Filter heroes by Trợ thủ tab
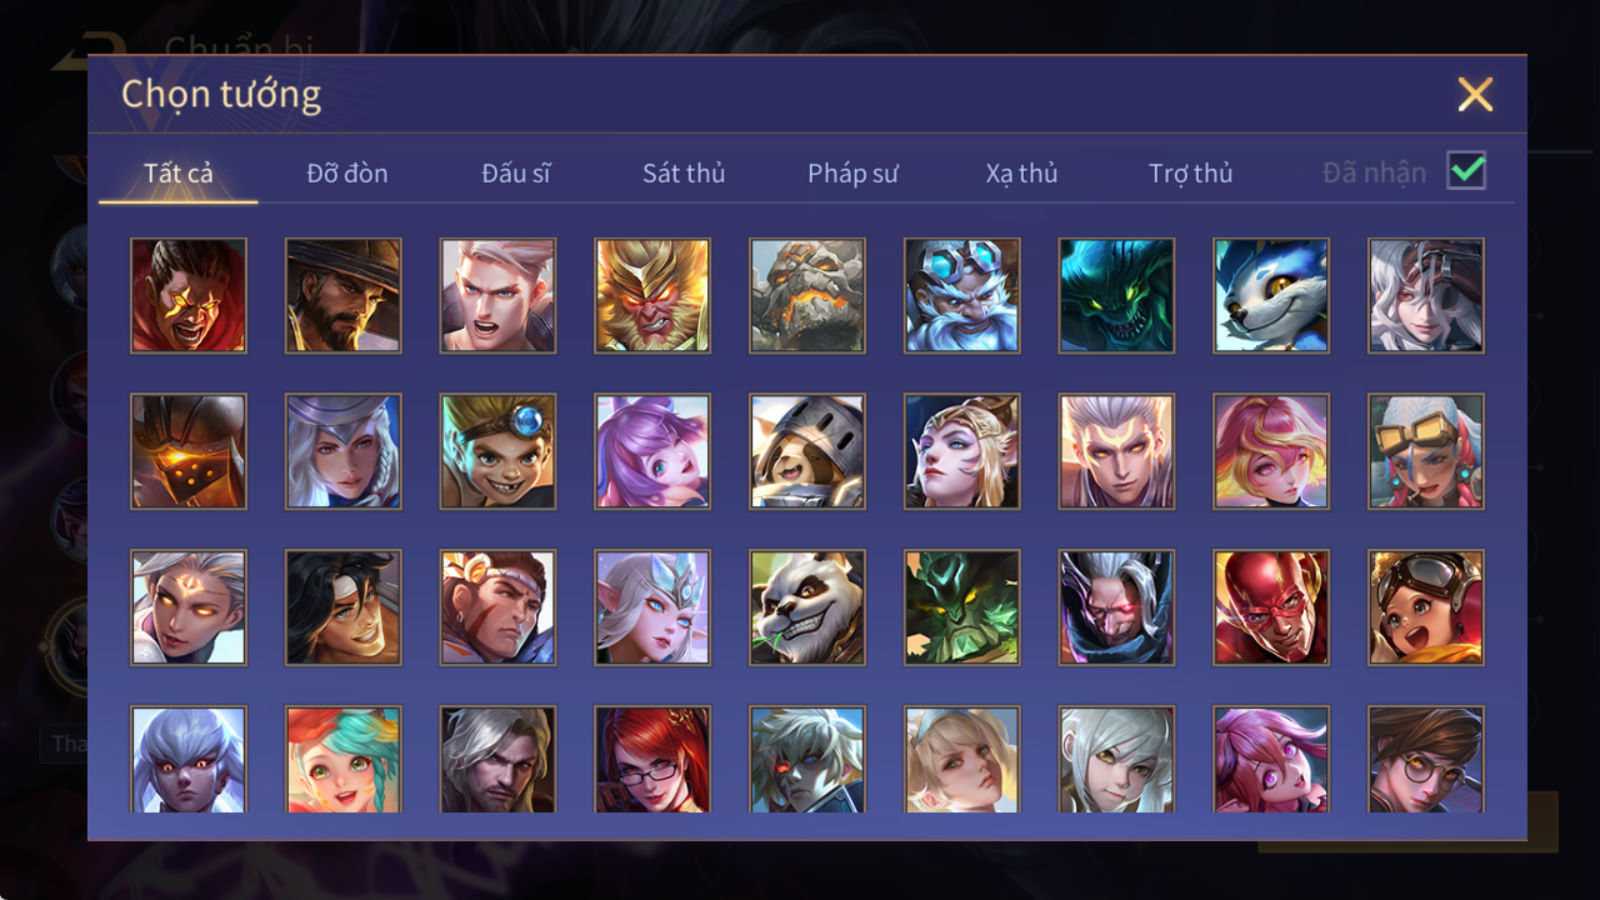This screenshot has width=1600, height=900. pyautogui.click(x=1190, y=173)
